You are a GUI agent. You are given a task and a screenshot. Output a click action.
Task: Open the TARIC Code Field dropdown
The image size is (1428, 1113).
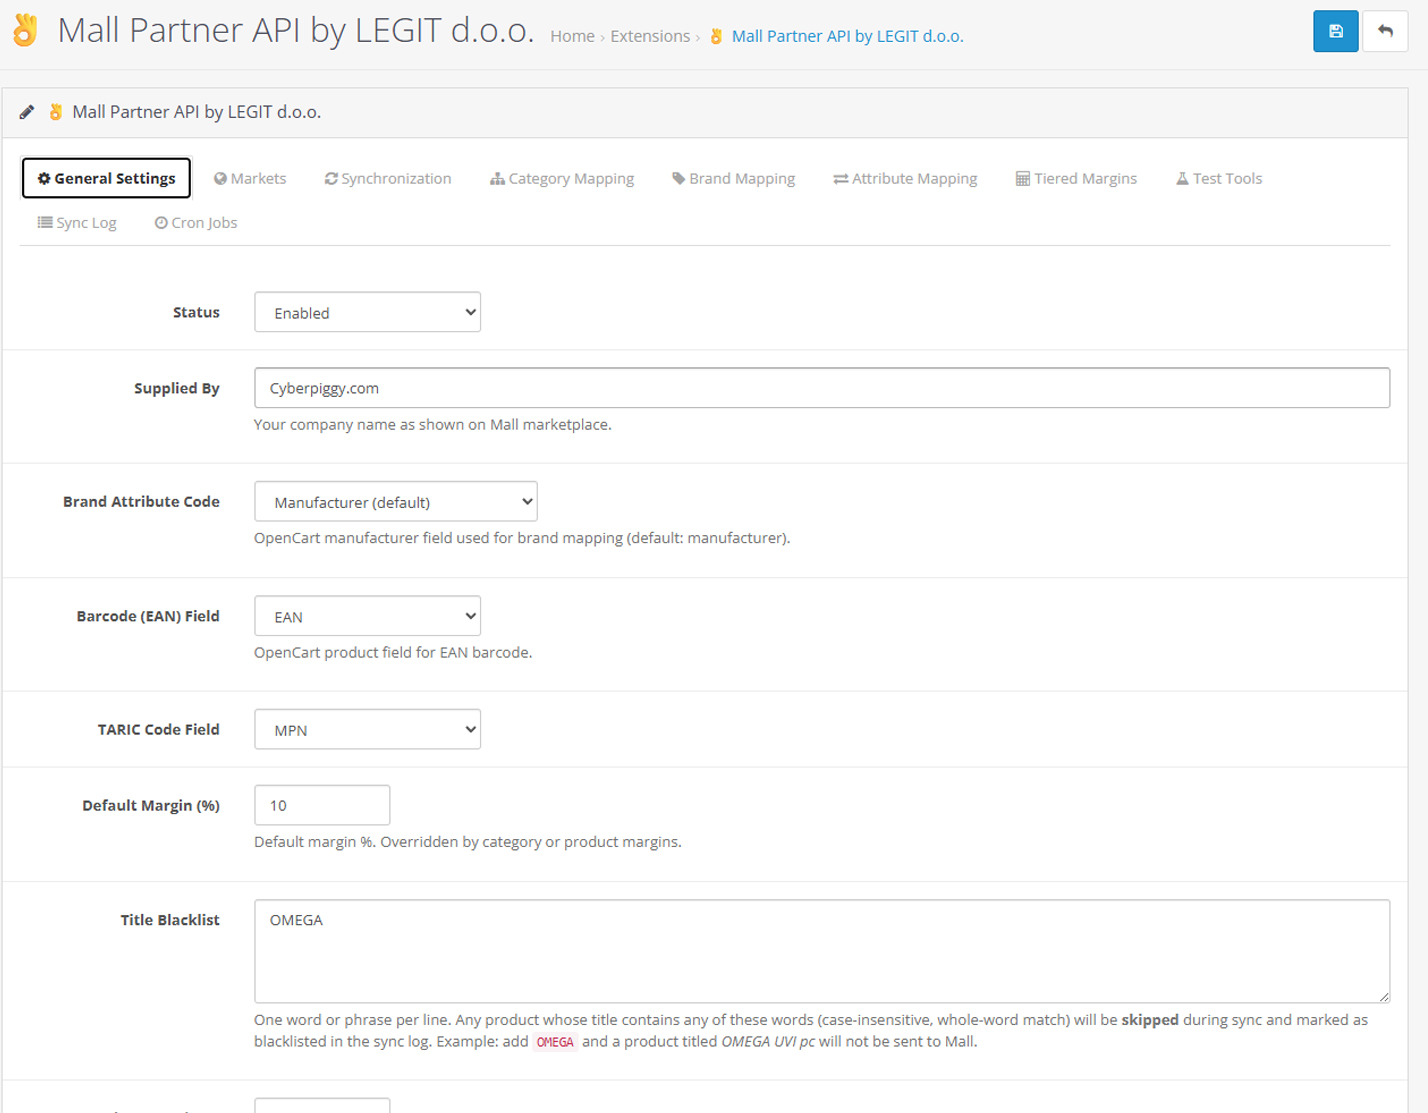click(367, 729)
